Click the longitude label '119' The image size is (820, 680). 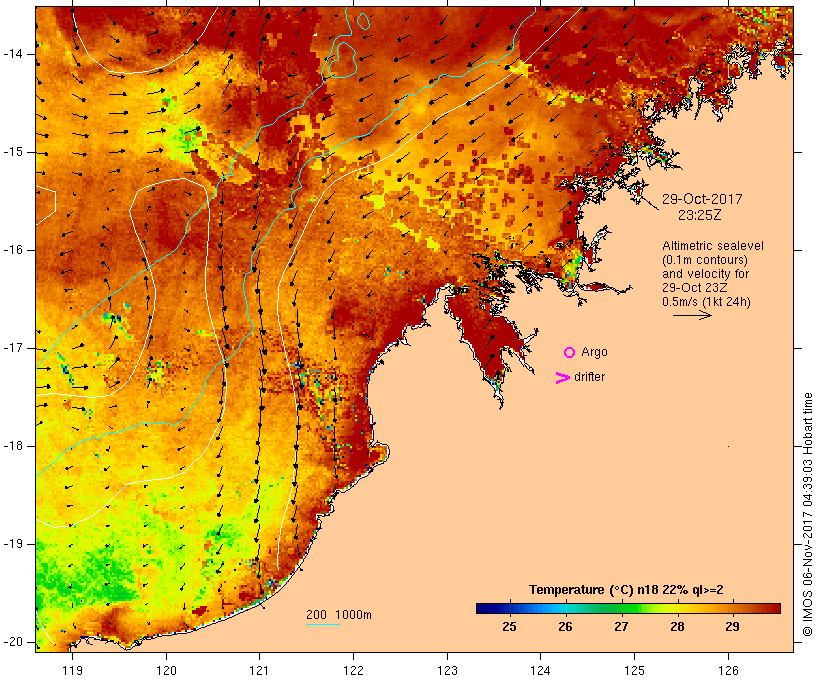tap(73, 670)
